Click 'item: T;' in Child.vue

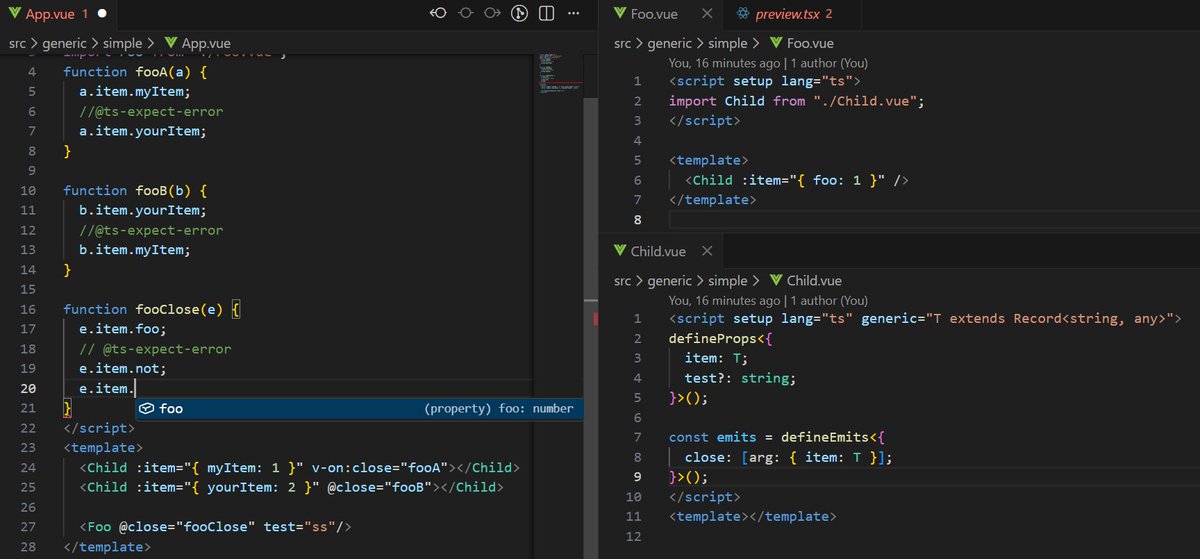click(x=716, y=358)
